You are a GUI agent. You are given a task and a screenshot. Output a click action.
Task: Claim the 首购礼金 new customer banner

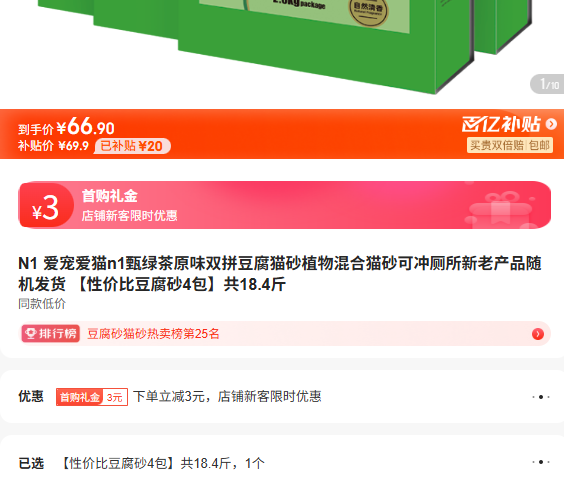(285, 205)
